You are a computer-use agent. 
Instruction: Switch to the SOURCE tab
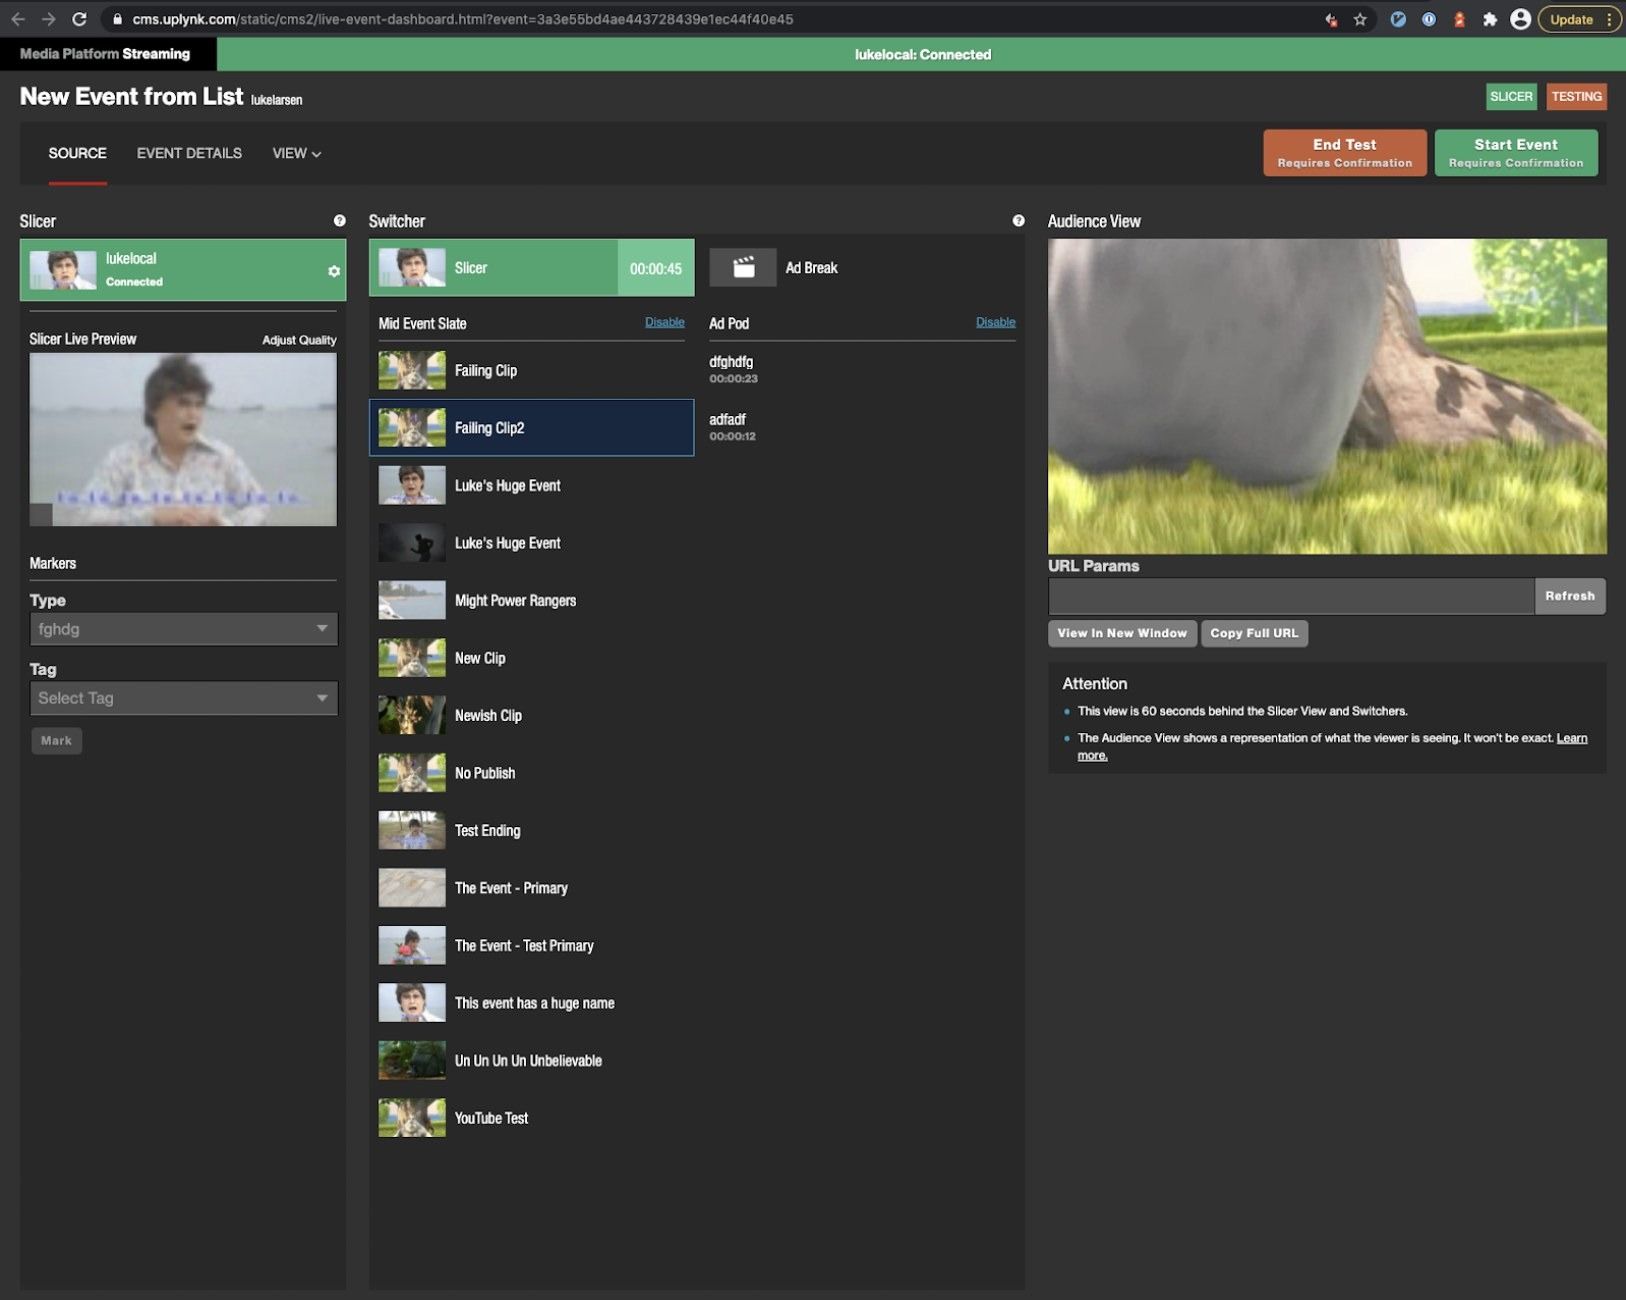(77, 153)
